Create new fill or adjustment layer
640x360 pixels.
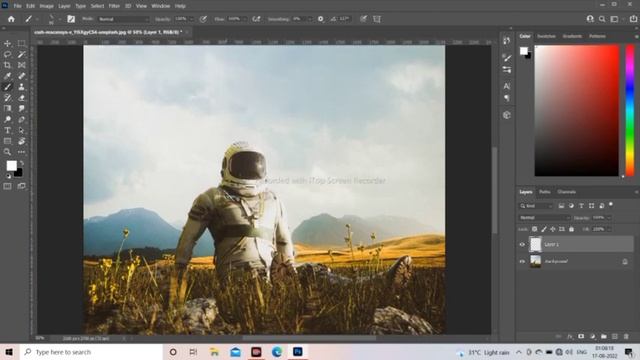tap(592, 337)
